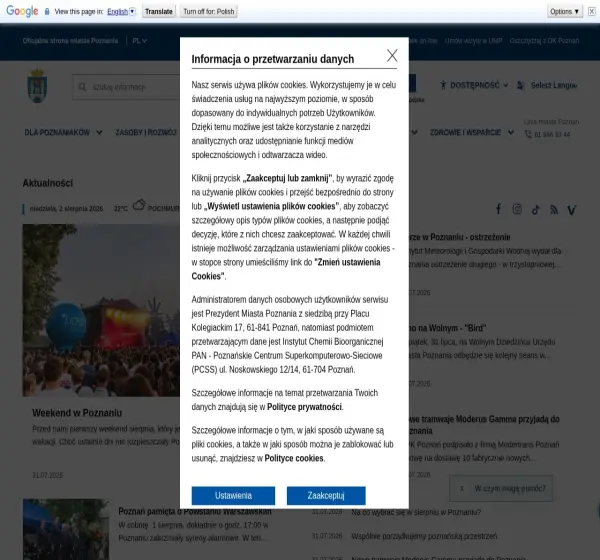Image resolution: width=600 pixels, height=560 pixels.
Task: Open the storm warning 'ostrzeżenie' headline
Action: [459, 237]
